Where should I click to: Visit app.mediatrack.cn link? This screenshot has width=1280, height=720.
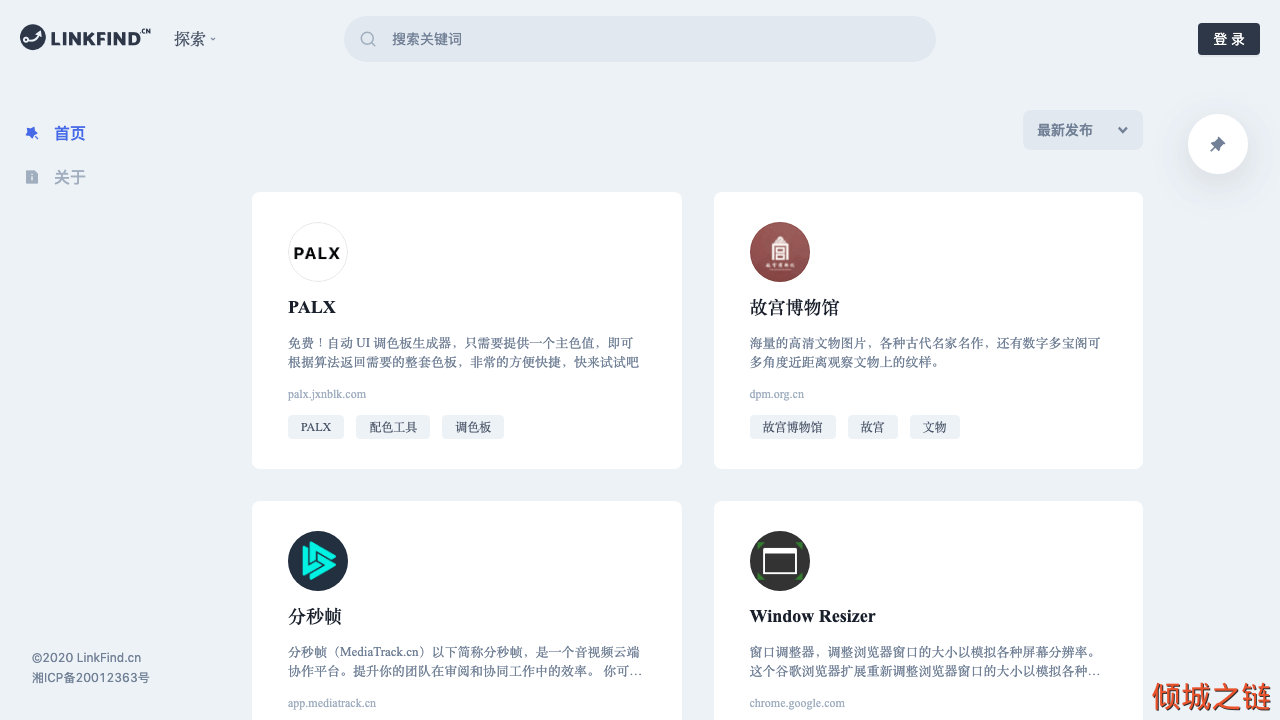click(332, 703)
